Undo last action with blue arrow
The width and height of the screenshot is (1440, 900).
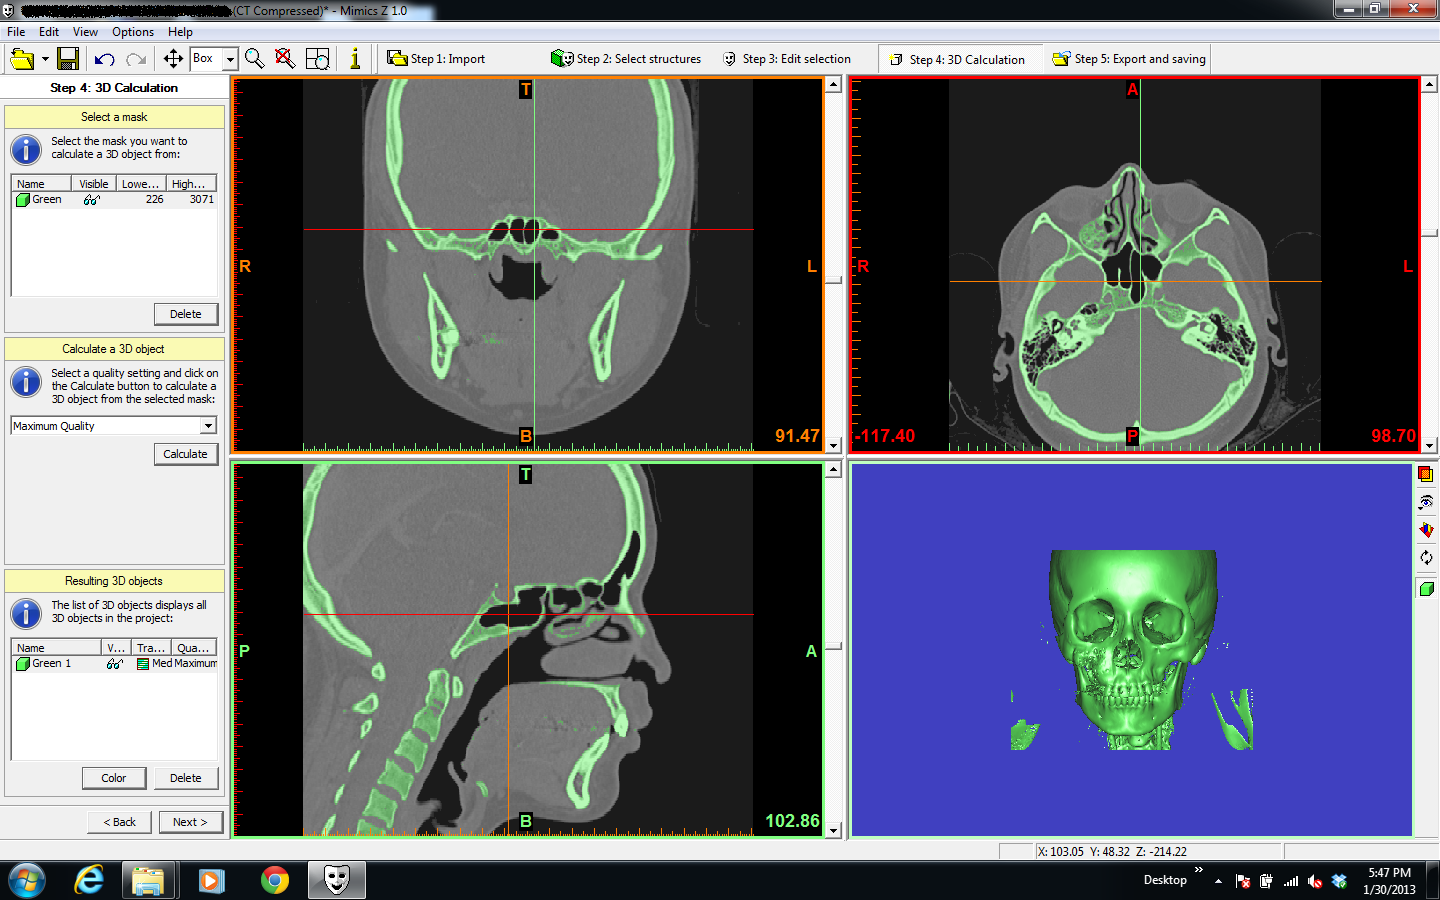coord(104,59)
